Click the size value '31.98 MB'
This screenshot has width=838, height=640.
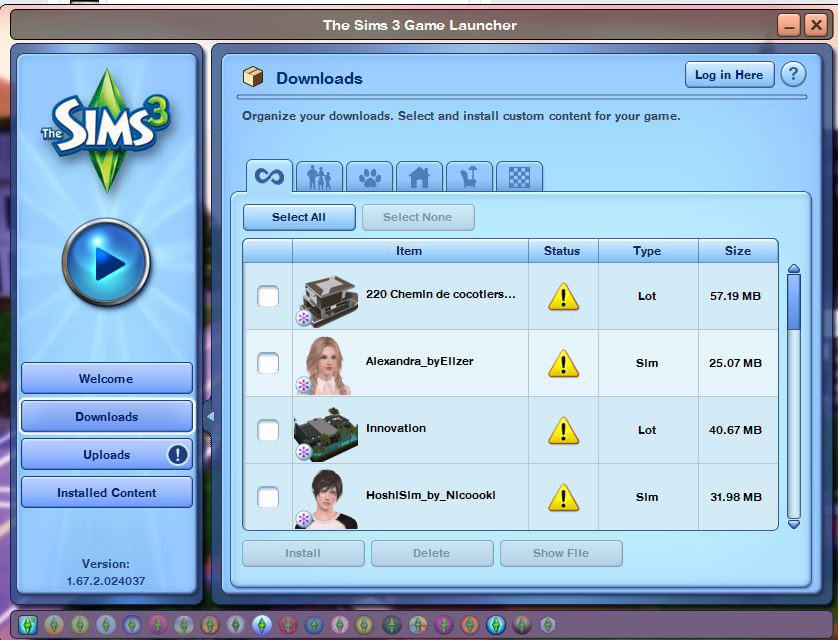coord(735,497)
